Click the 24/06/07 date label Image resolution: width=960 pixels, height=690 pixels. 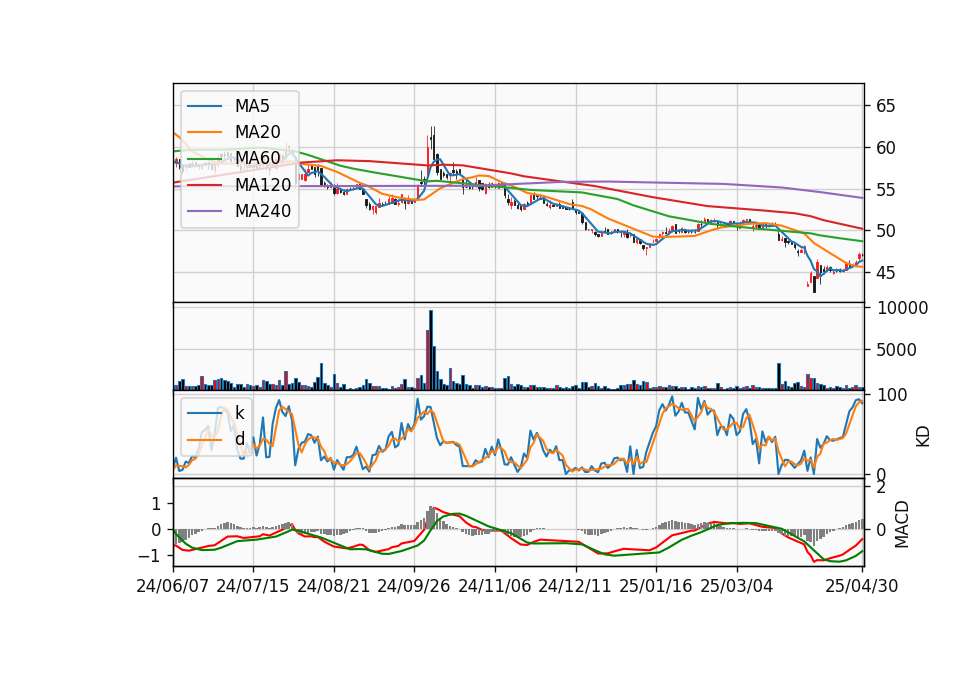point(173,586)
